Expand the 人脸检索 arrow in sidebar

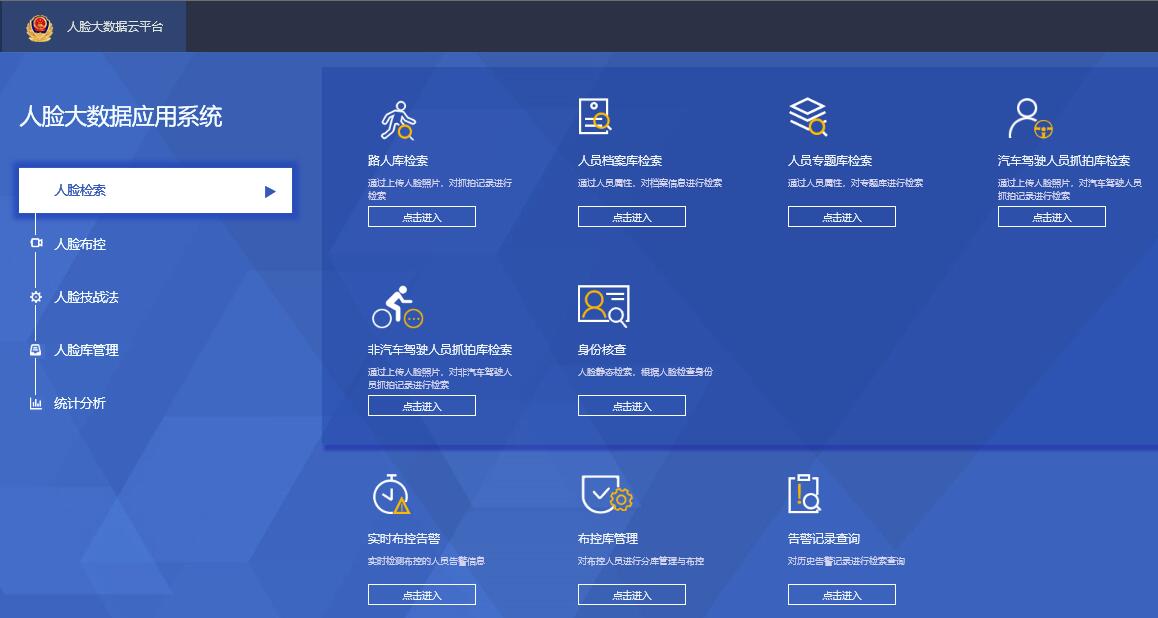coord(270,191)
